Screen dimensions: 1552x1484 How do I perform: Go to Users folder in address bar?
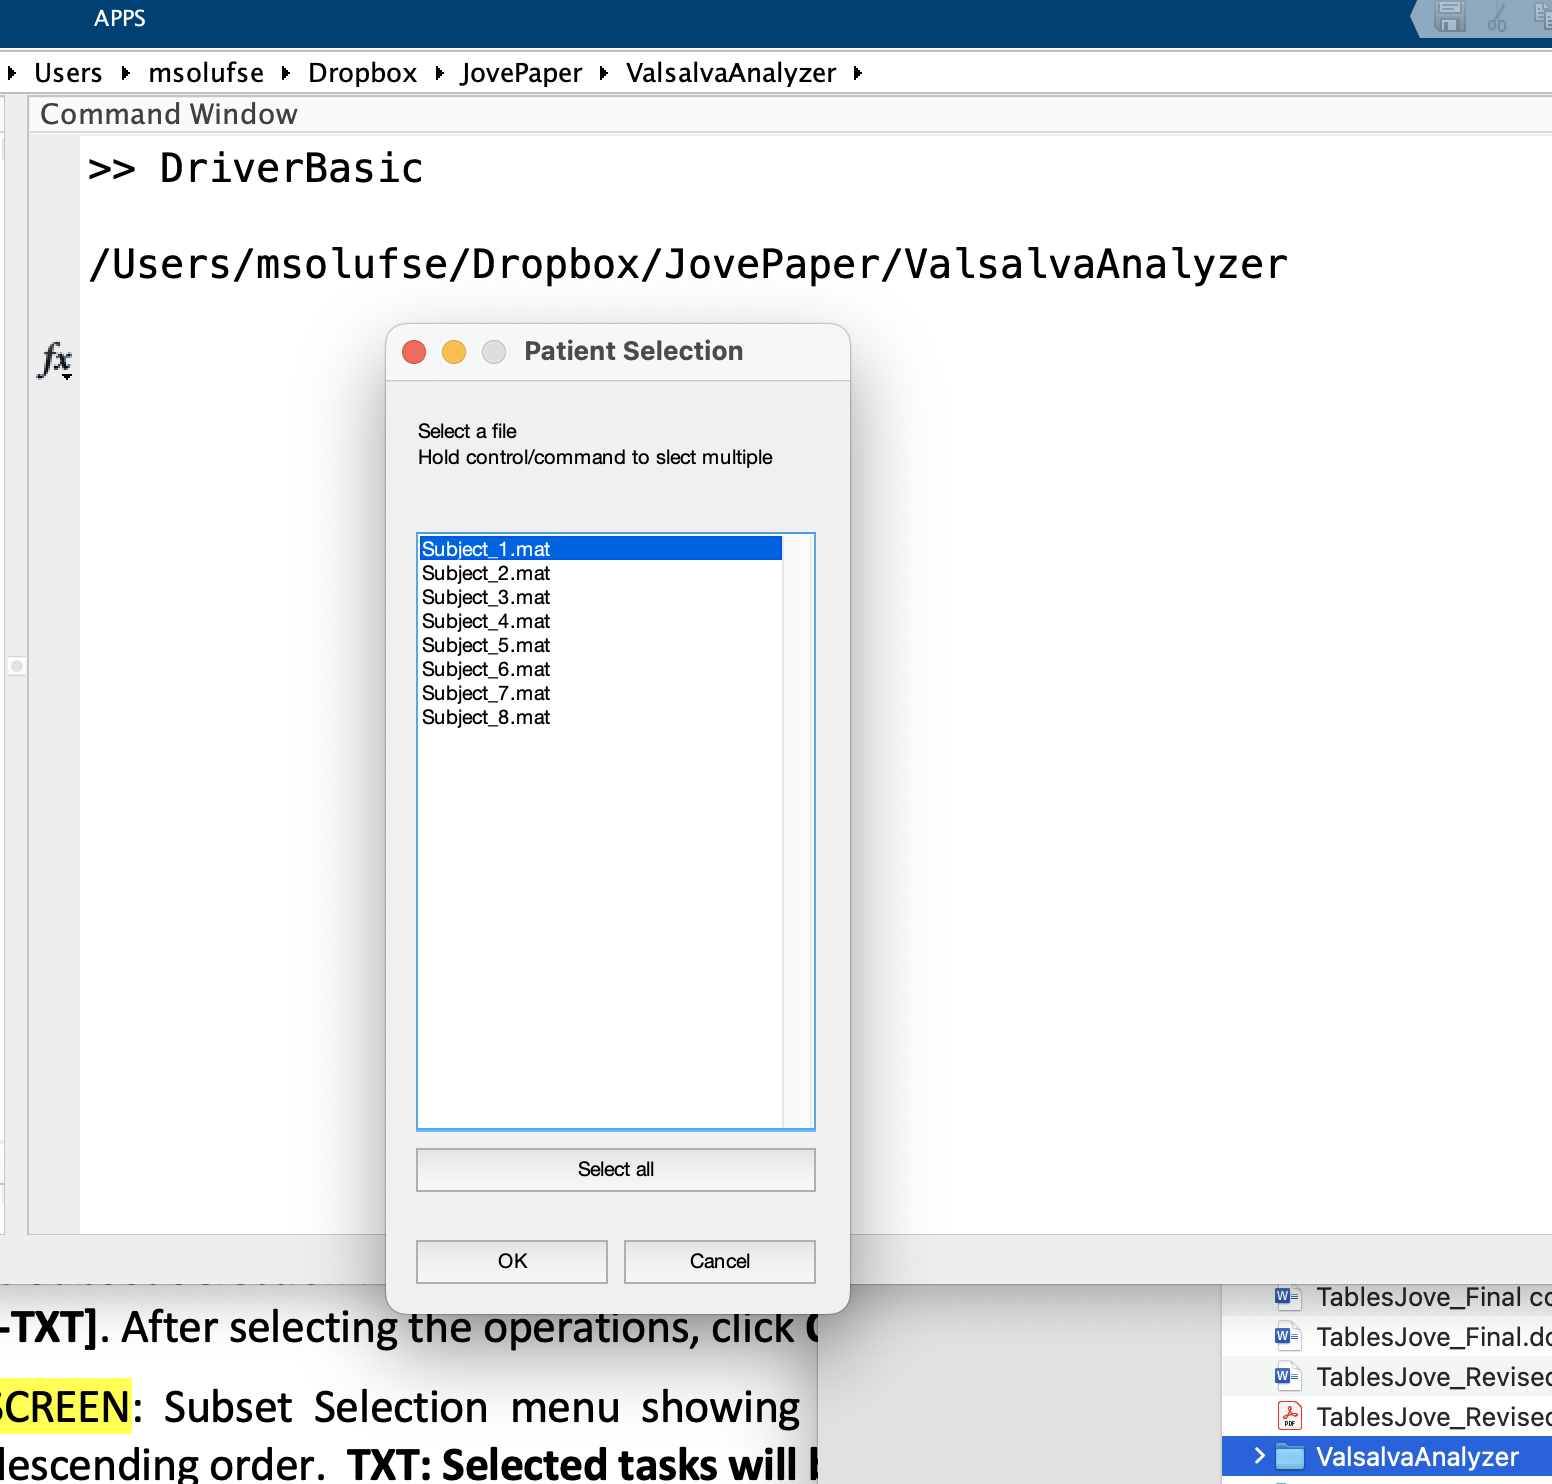click(68, 73)
